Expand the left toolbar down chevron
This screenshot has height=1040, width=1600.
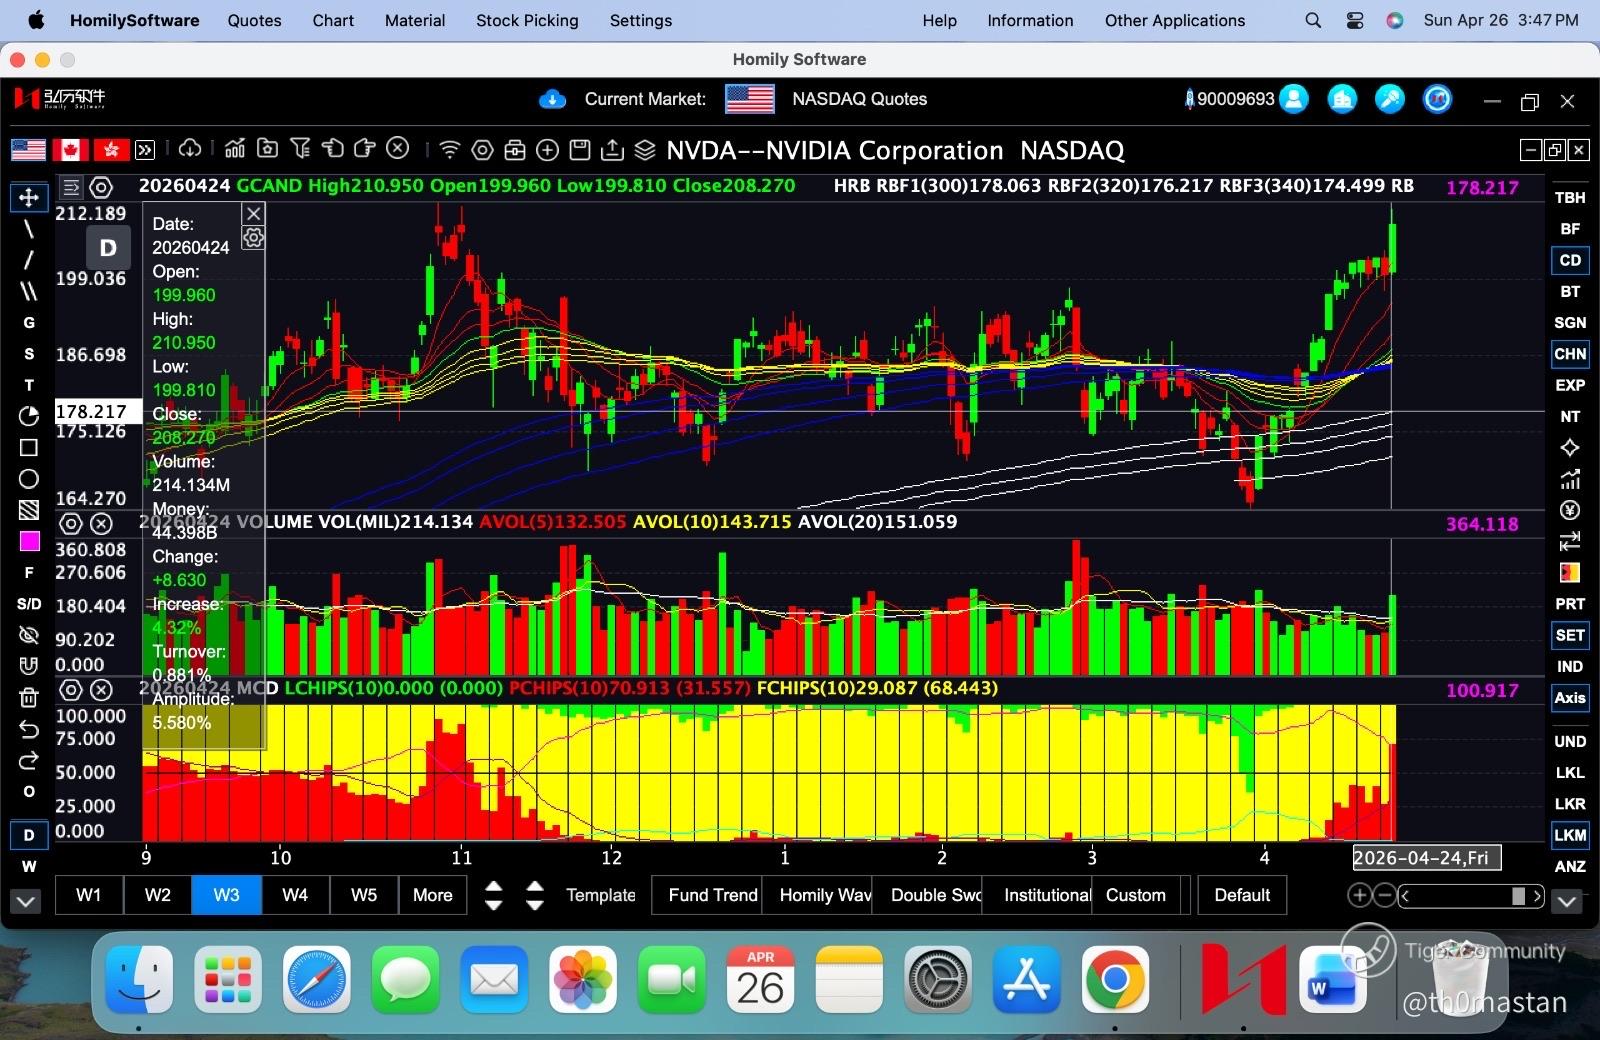coord(26,901)
